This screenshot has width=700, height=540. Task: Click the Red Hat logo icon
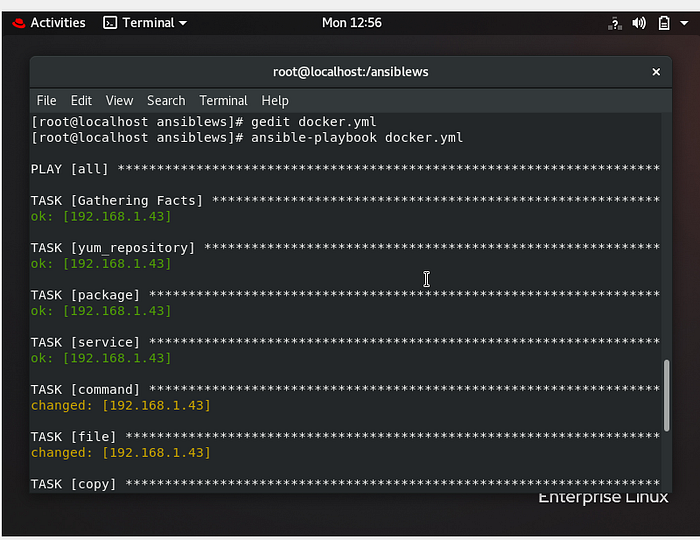point(19,23)
